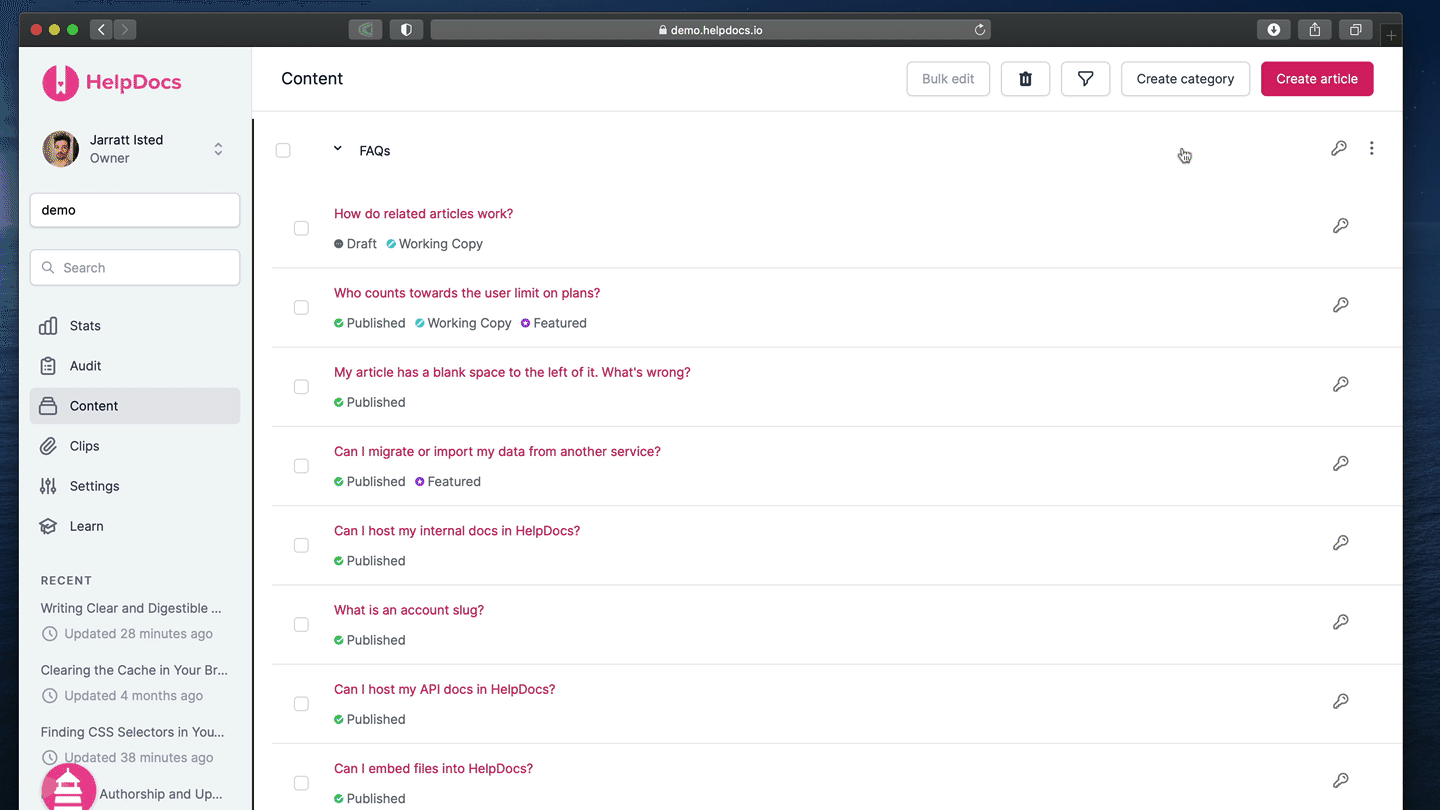Check the blank space article checkbox
Image resolution: width=1440 pixels, height=810 pixels.
pyautogui.click(x=301, y=387)
